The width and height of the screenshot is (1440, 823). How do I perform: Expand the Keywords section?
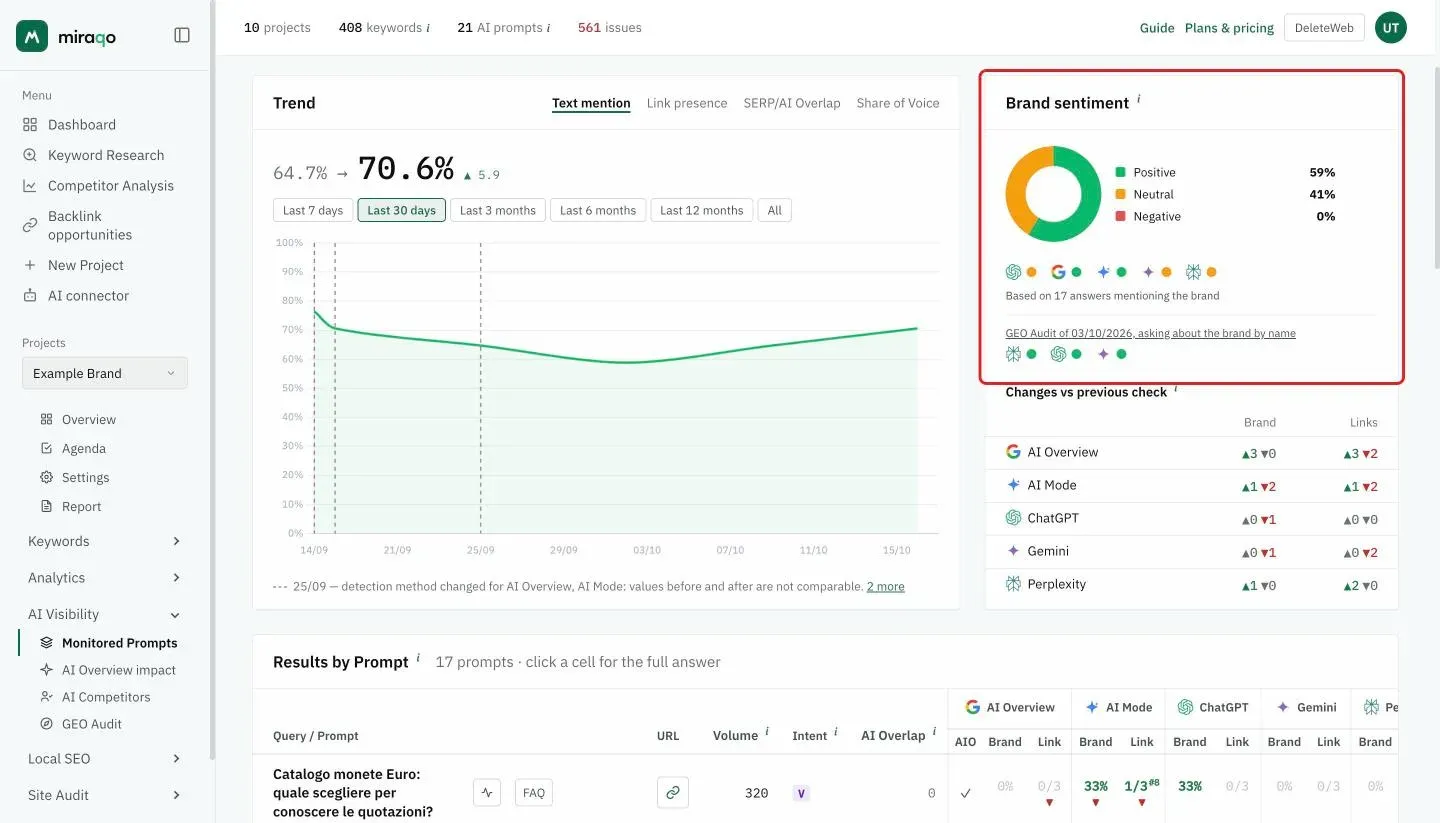point(105,541)
